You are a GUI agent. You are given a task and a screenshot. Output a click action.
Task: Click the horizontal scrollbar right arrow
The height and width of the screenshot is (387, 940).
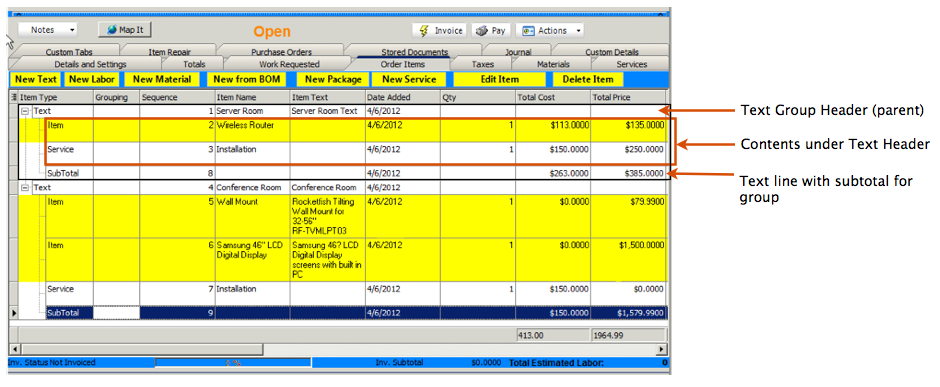tap(662, 349)
